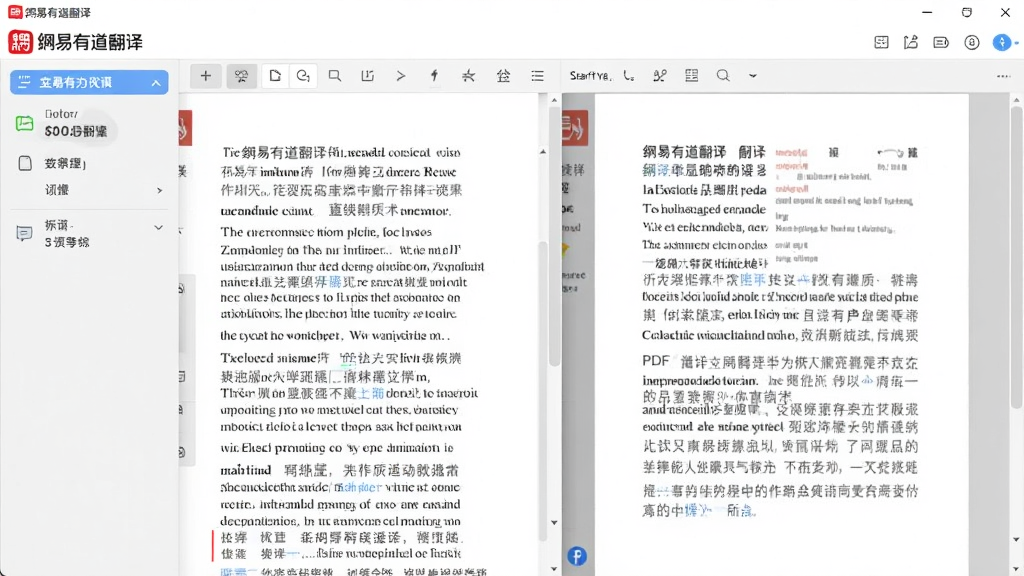Click the circular coin icon in title bar
This screenshot has height=576, width=1024.
(972, 42)
